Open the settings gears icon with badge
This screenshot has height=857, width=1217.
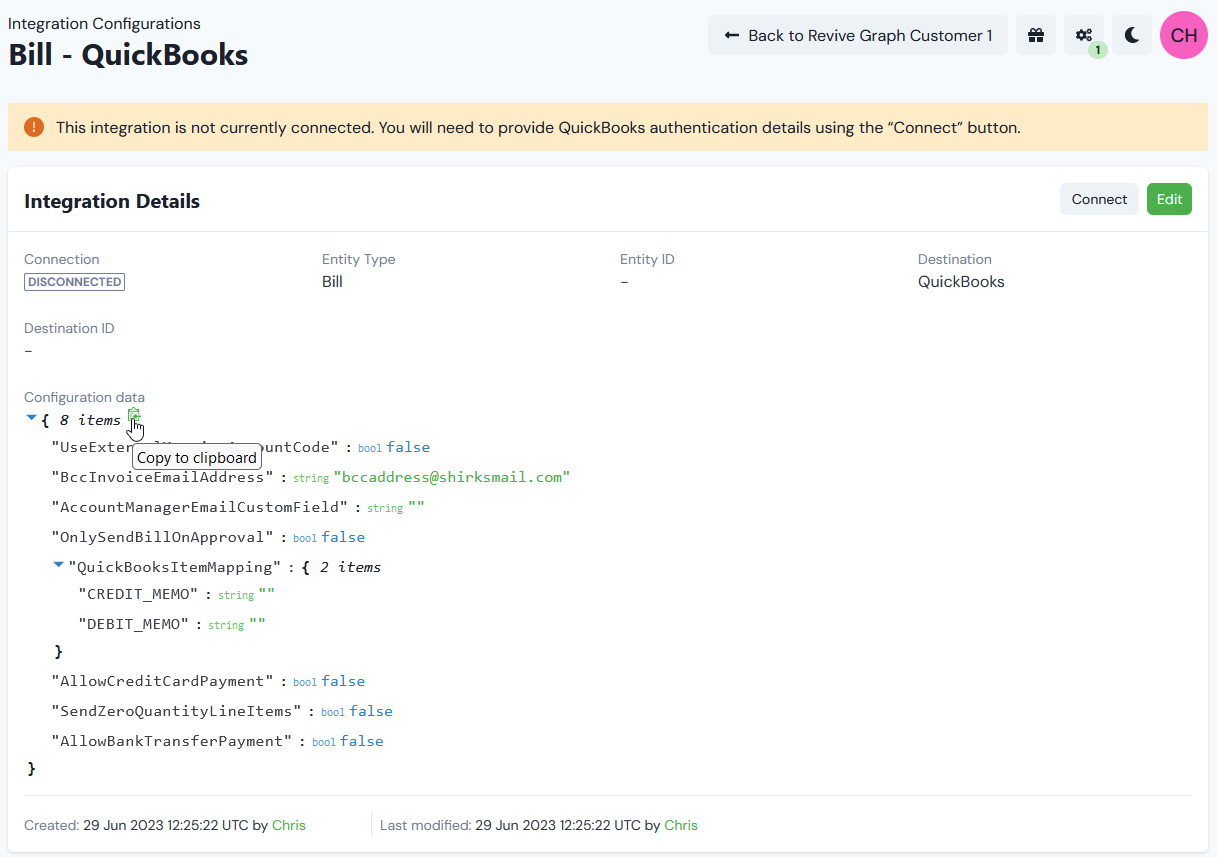point(1084,35)
